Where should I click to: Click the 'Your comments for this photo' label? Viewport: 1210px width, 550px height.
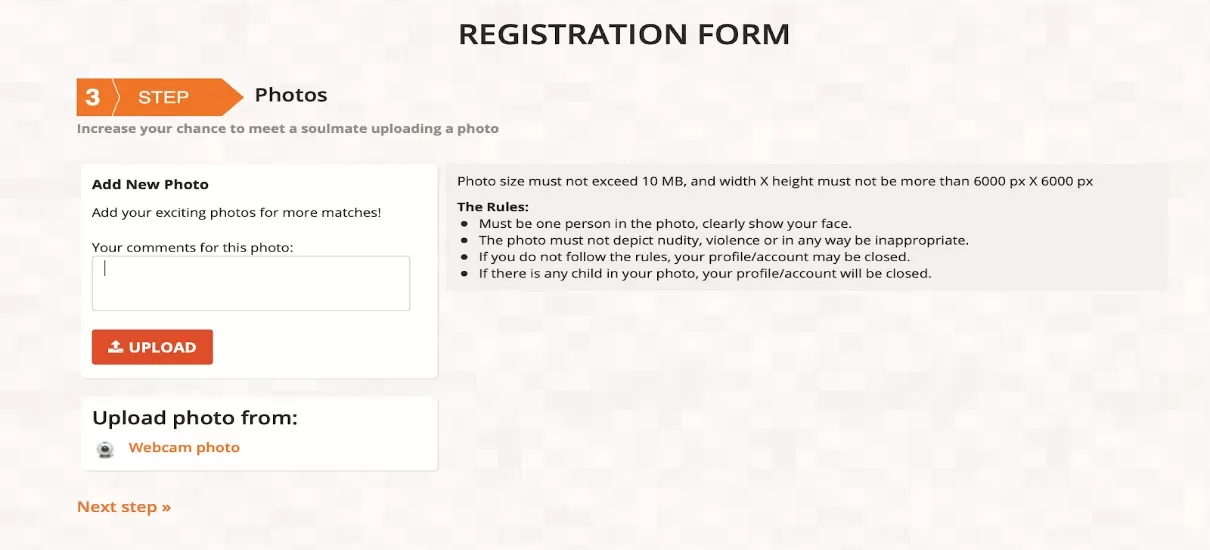(192, 247)
